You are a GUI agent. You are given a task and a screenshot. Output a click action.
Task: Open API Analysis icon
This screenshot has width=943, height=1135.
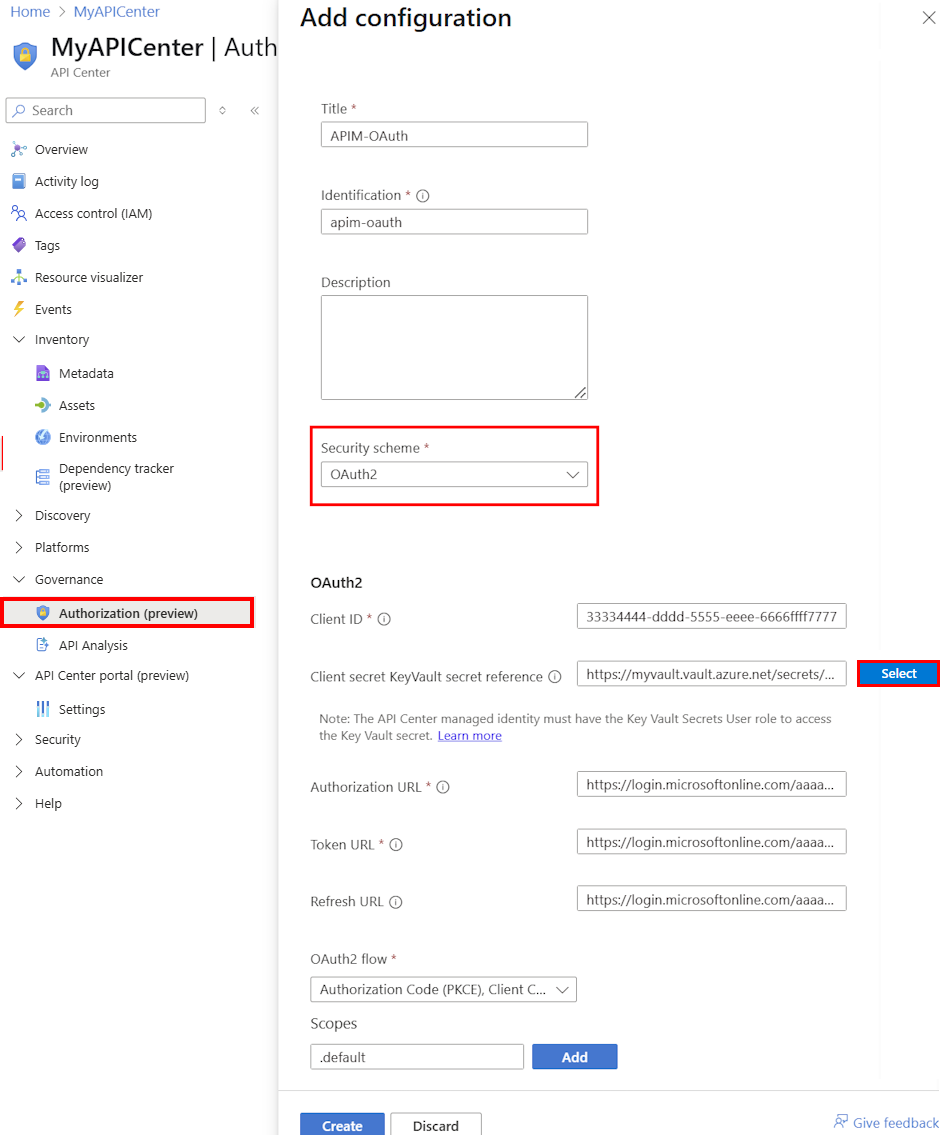tap(43, 645)
